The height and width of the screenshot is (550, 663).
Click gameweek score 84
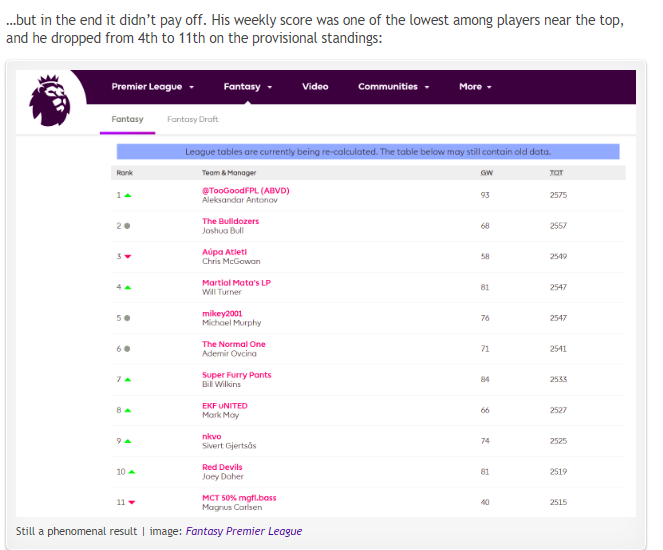[485, 380]
